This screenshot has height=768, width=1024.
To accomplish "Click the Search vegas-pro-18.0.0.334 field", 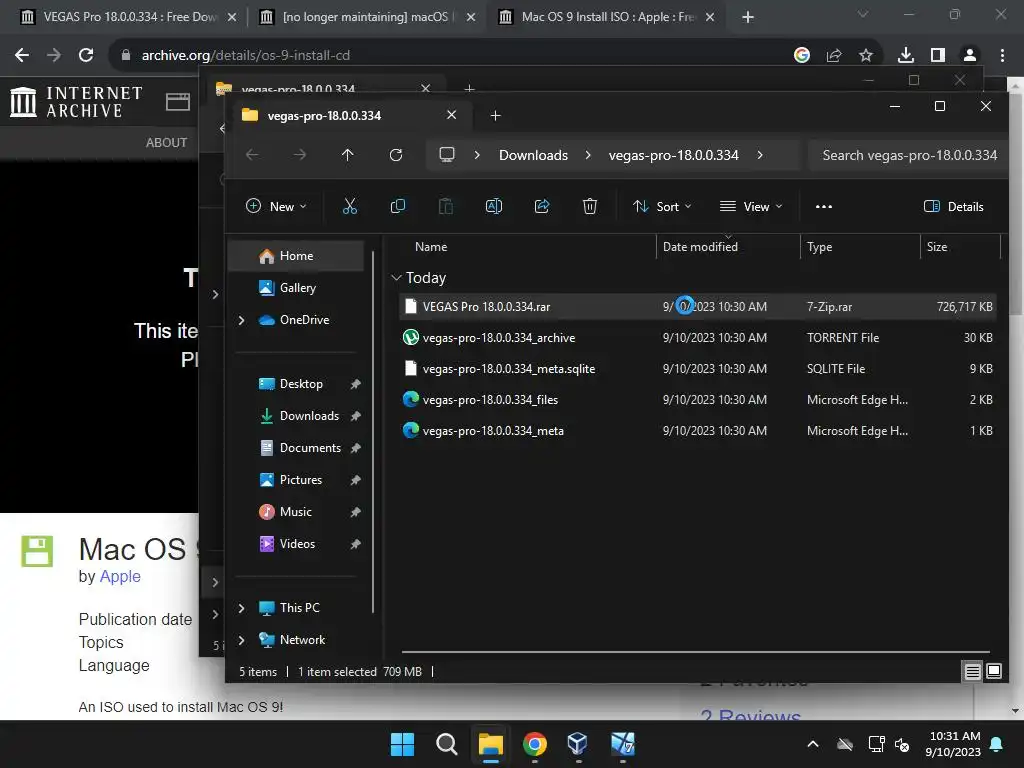I will pos(906,155).
